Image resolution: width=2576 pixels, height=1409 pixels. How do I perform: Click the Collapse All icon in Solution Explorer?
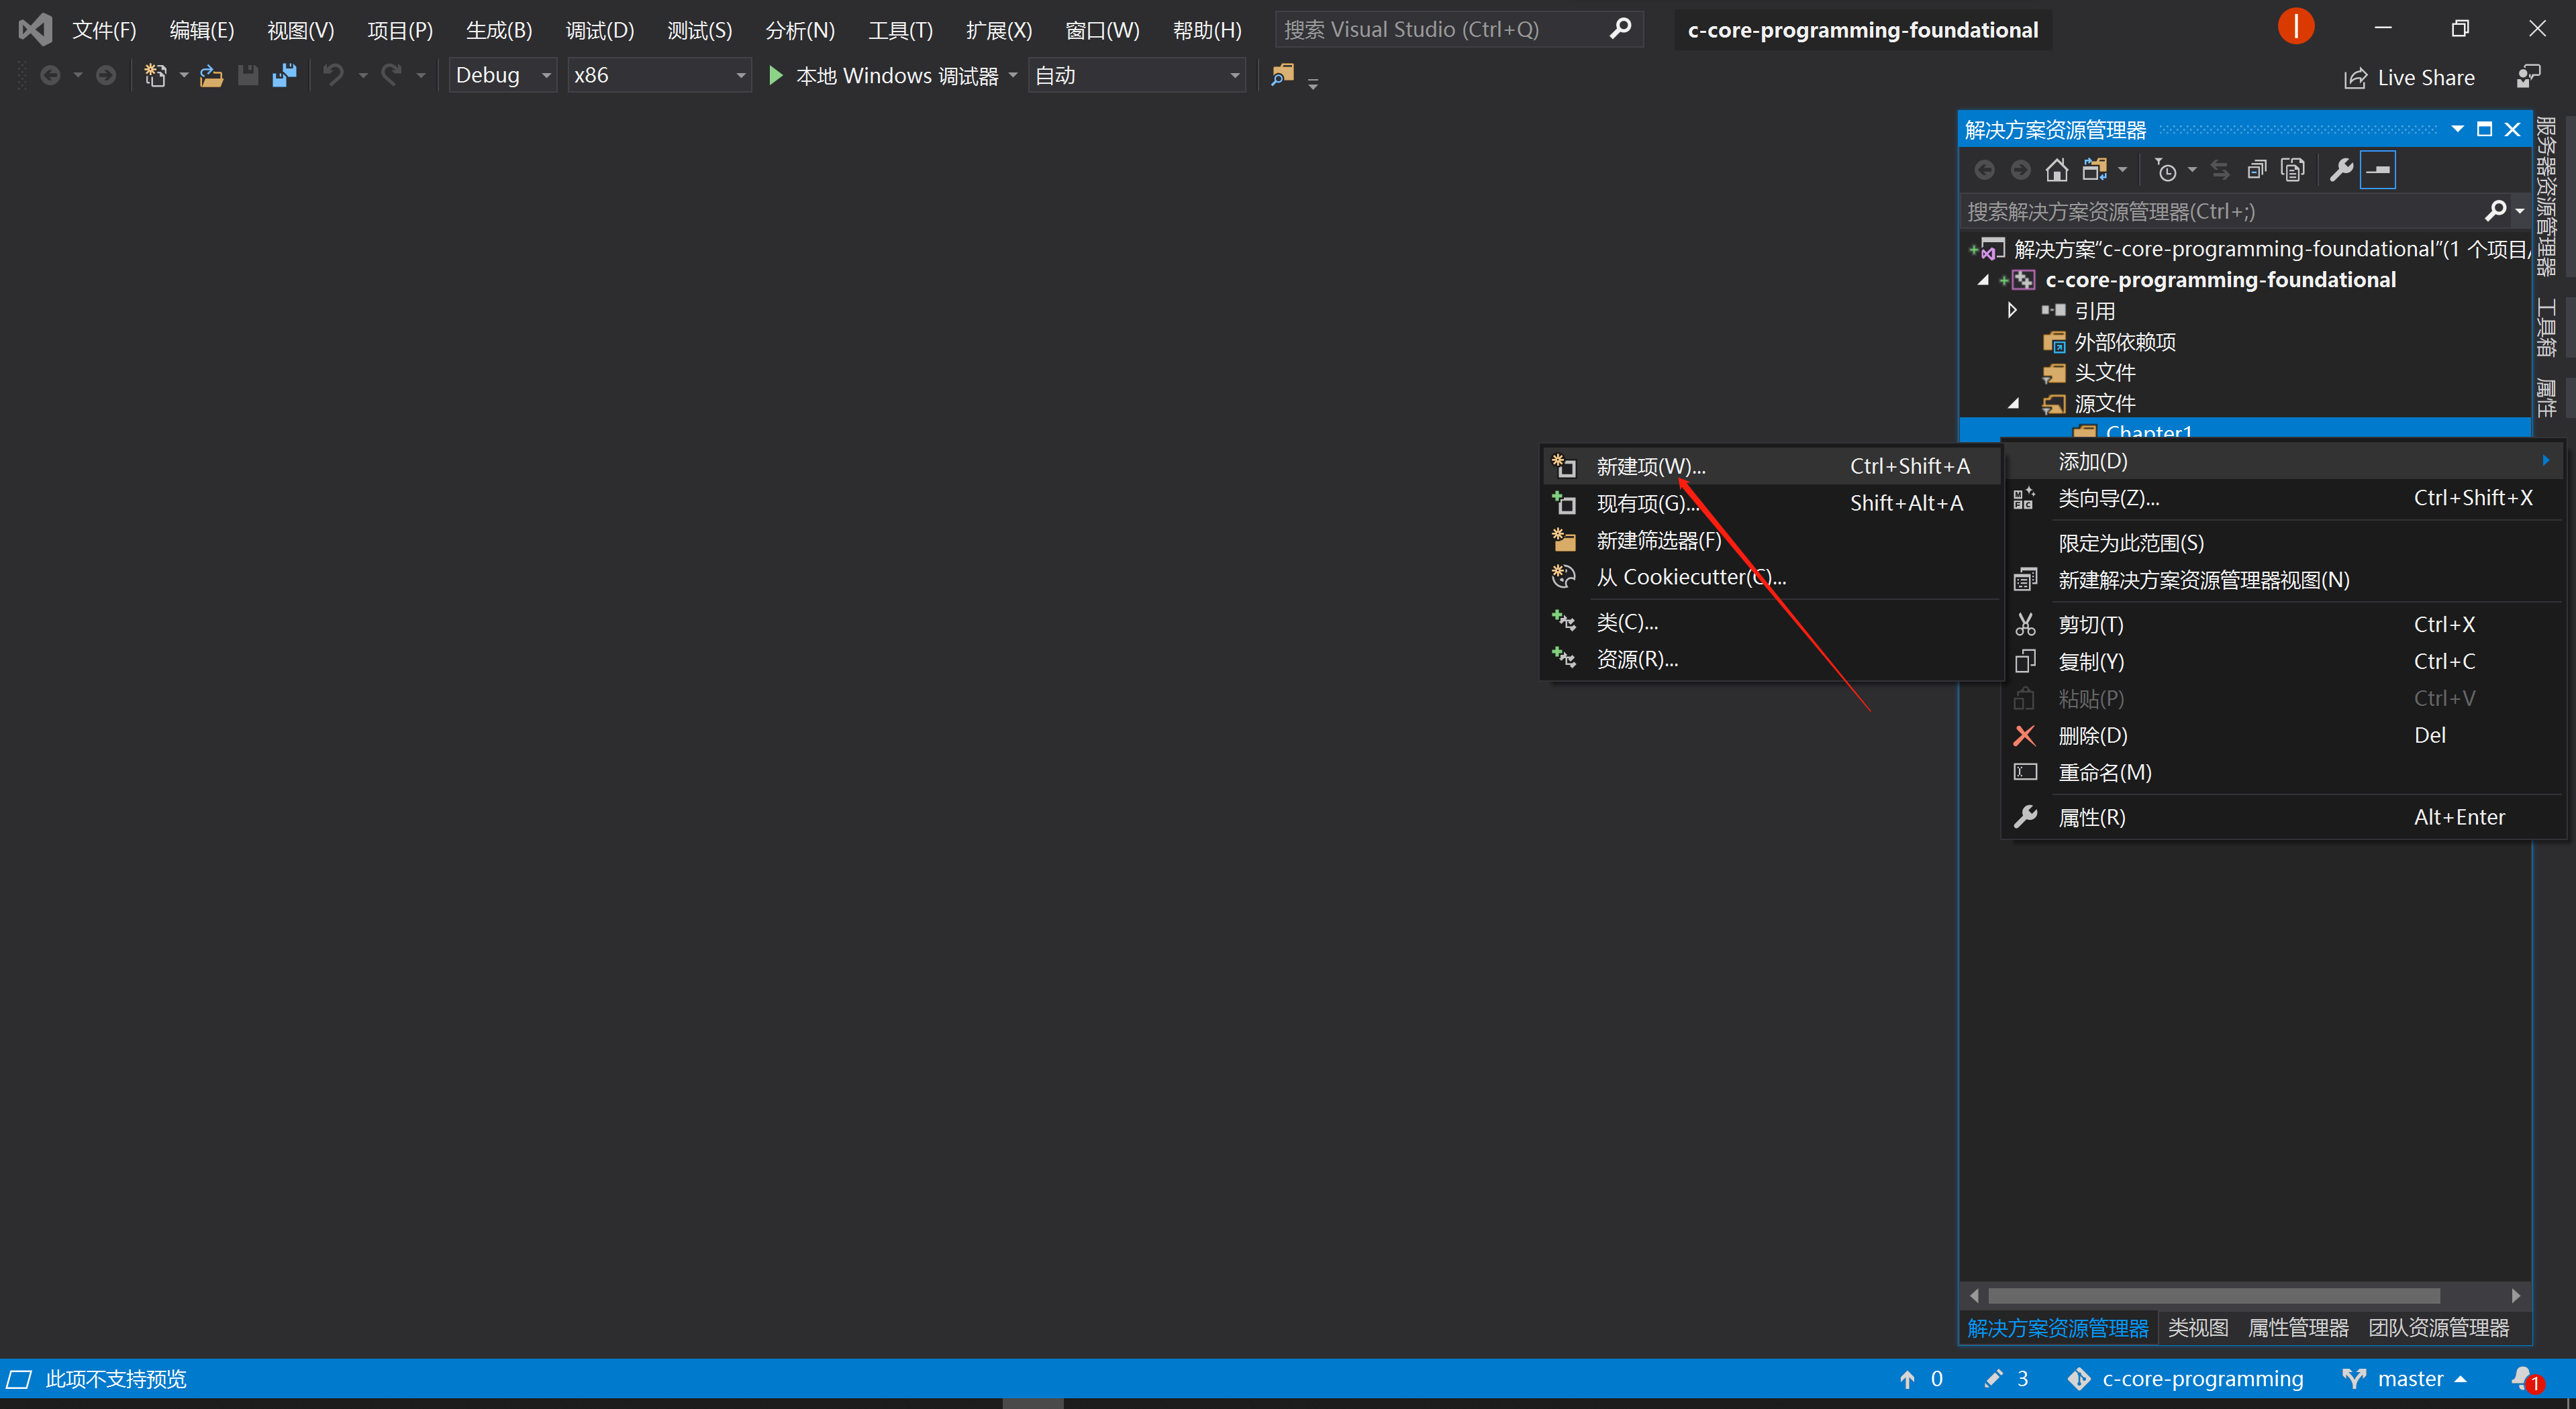(x=2256, y=170)
